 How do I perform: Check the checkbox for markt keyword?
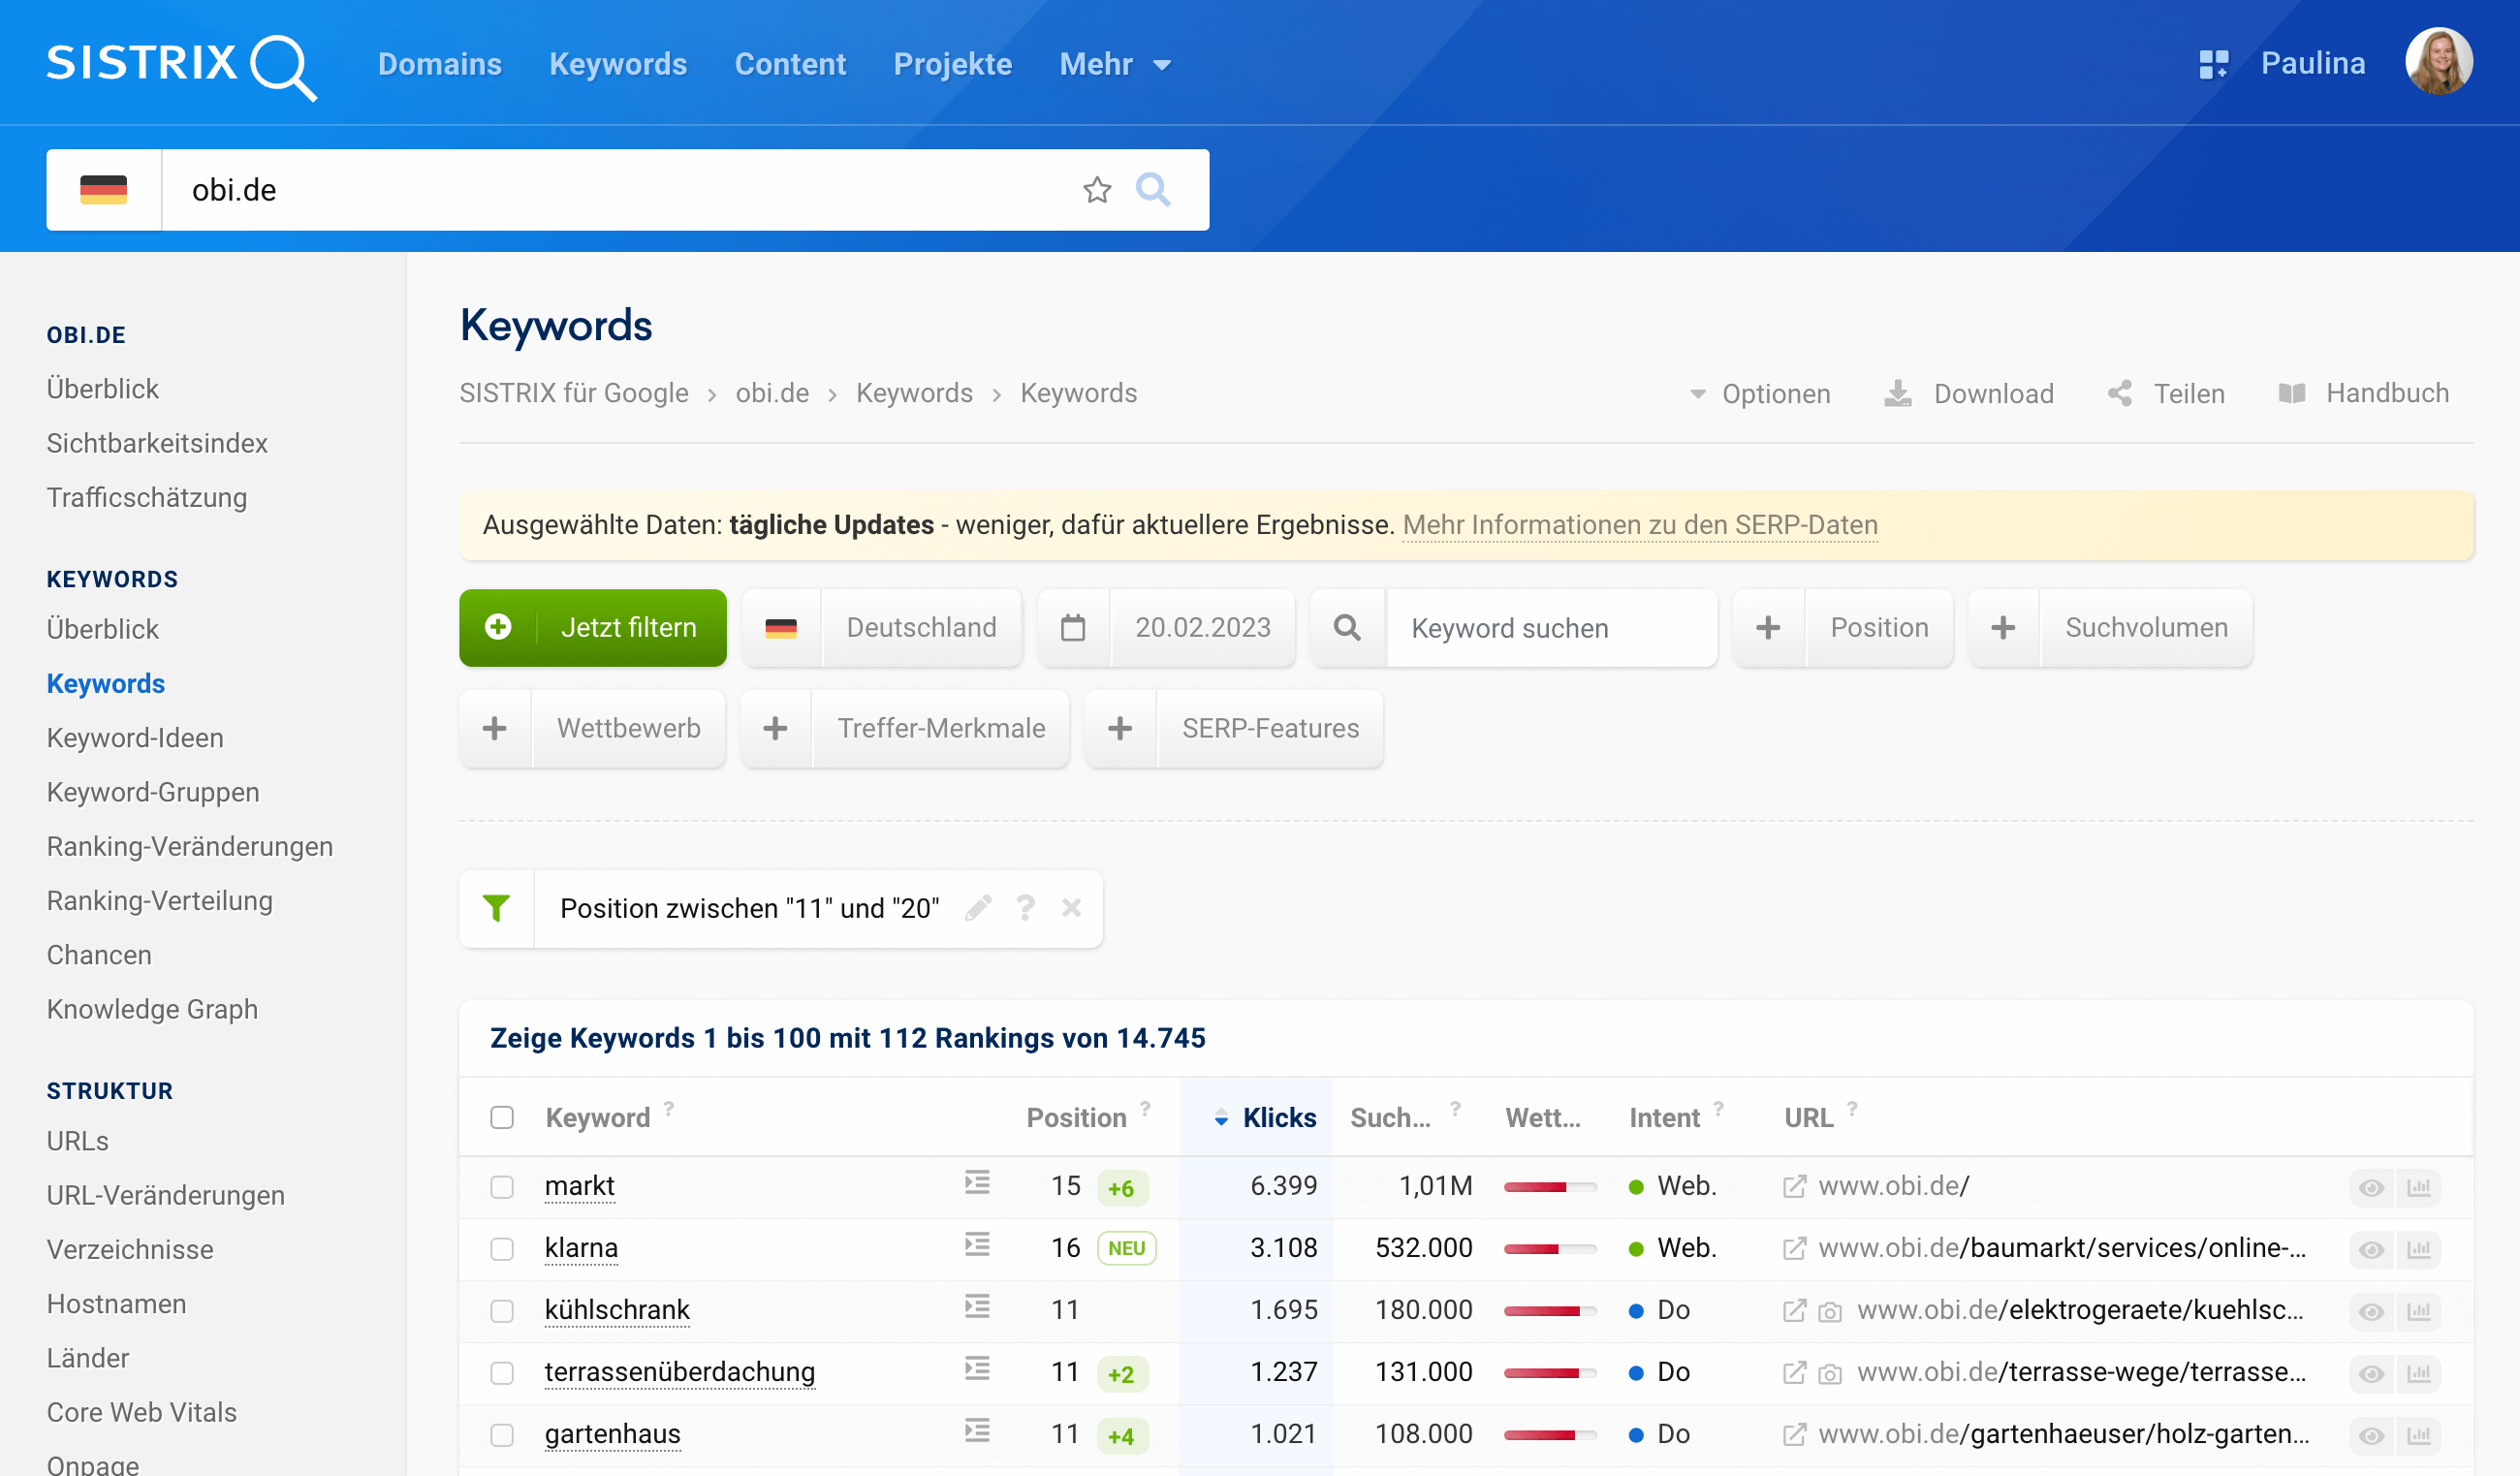pos(502,1187)
